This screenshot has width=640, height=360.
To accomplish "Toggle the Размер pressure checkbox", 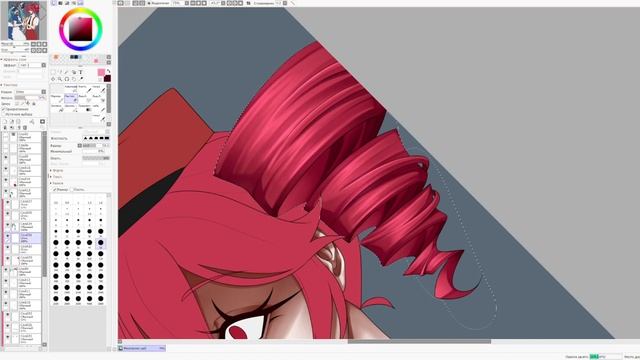I will click(54, 189).
